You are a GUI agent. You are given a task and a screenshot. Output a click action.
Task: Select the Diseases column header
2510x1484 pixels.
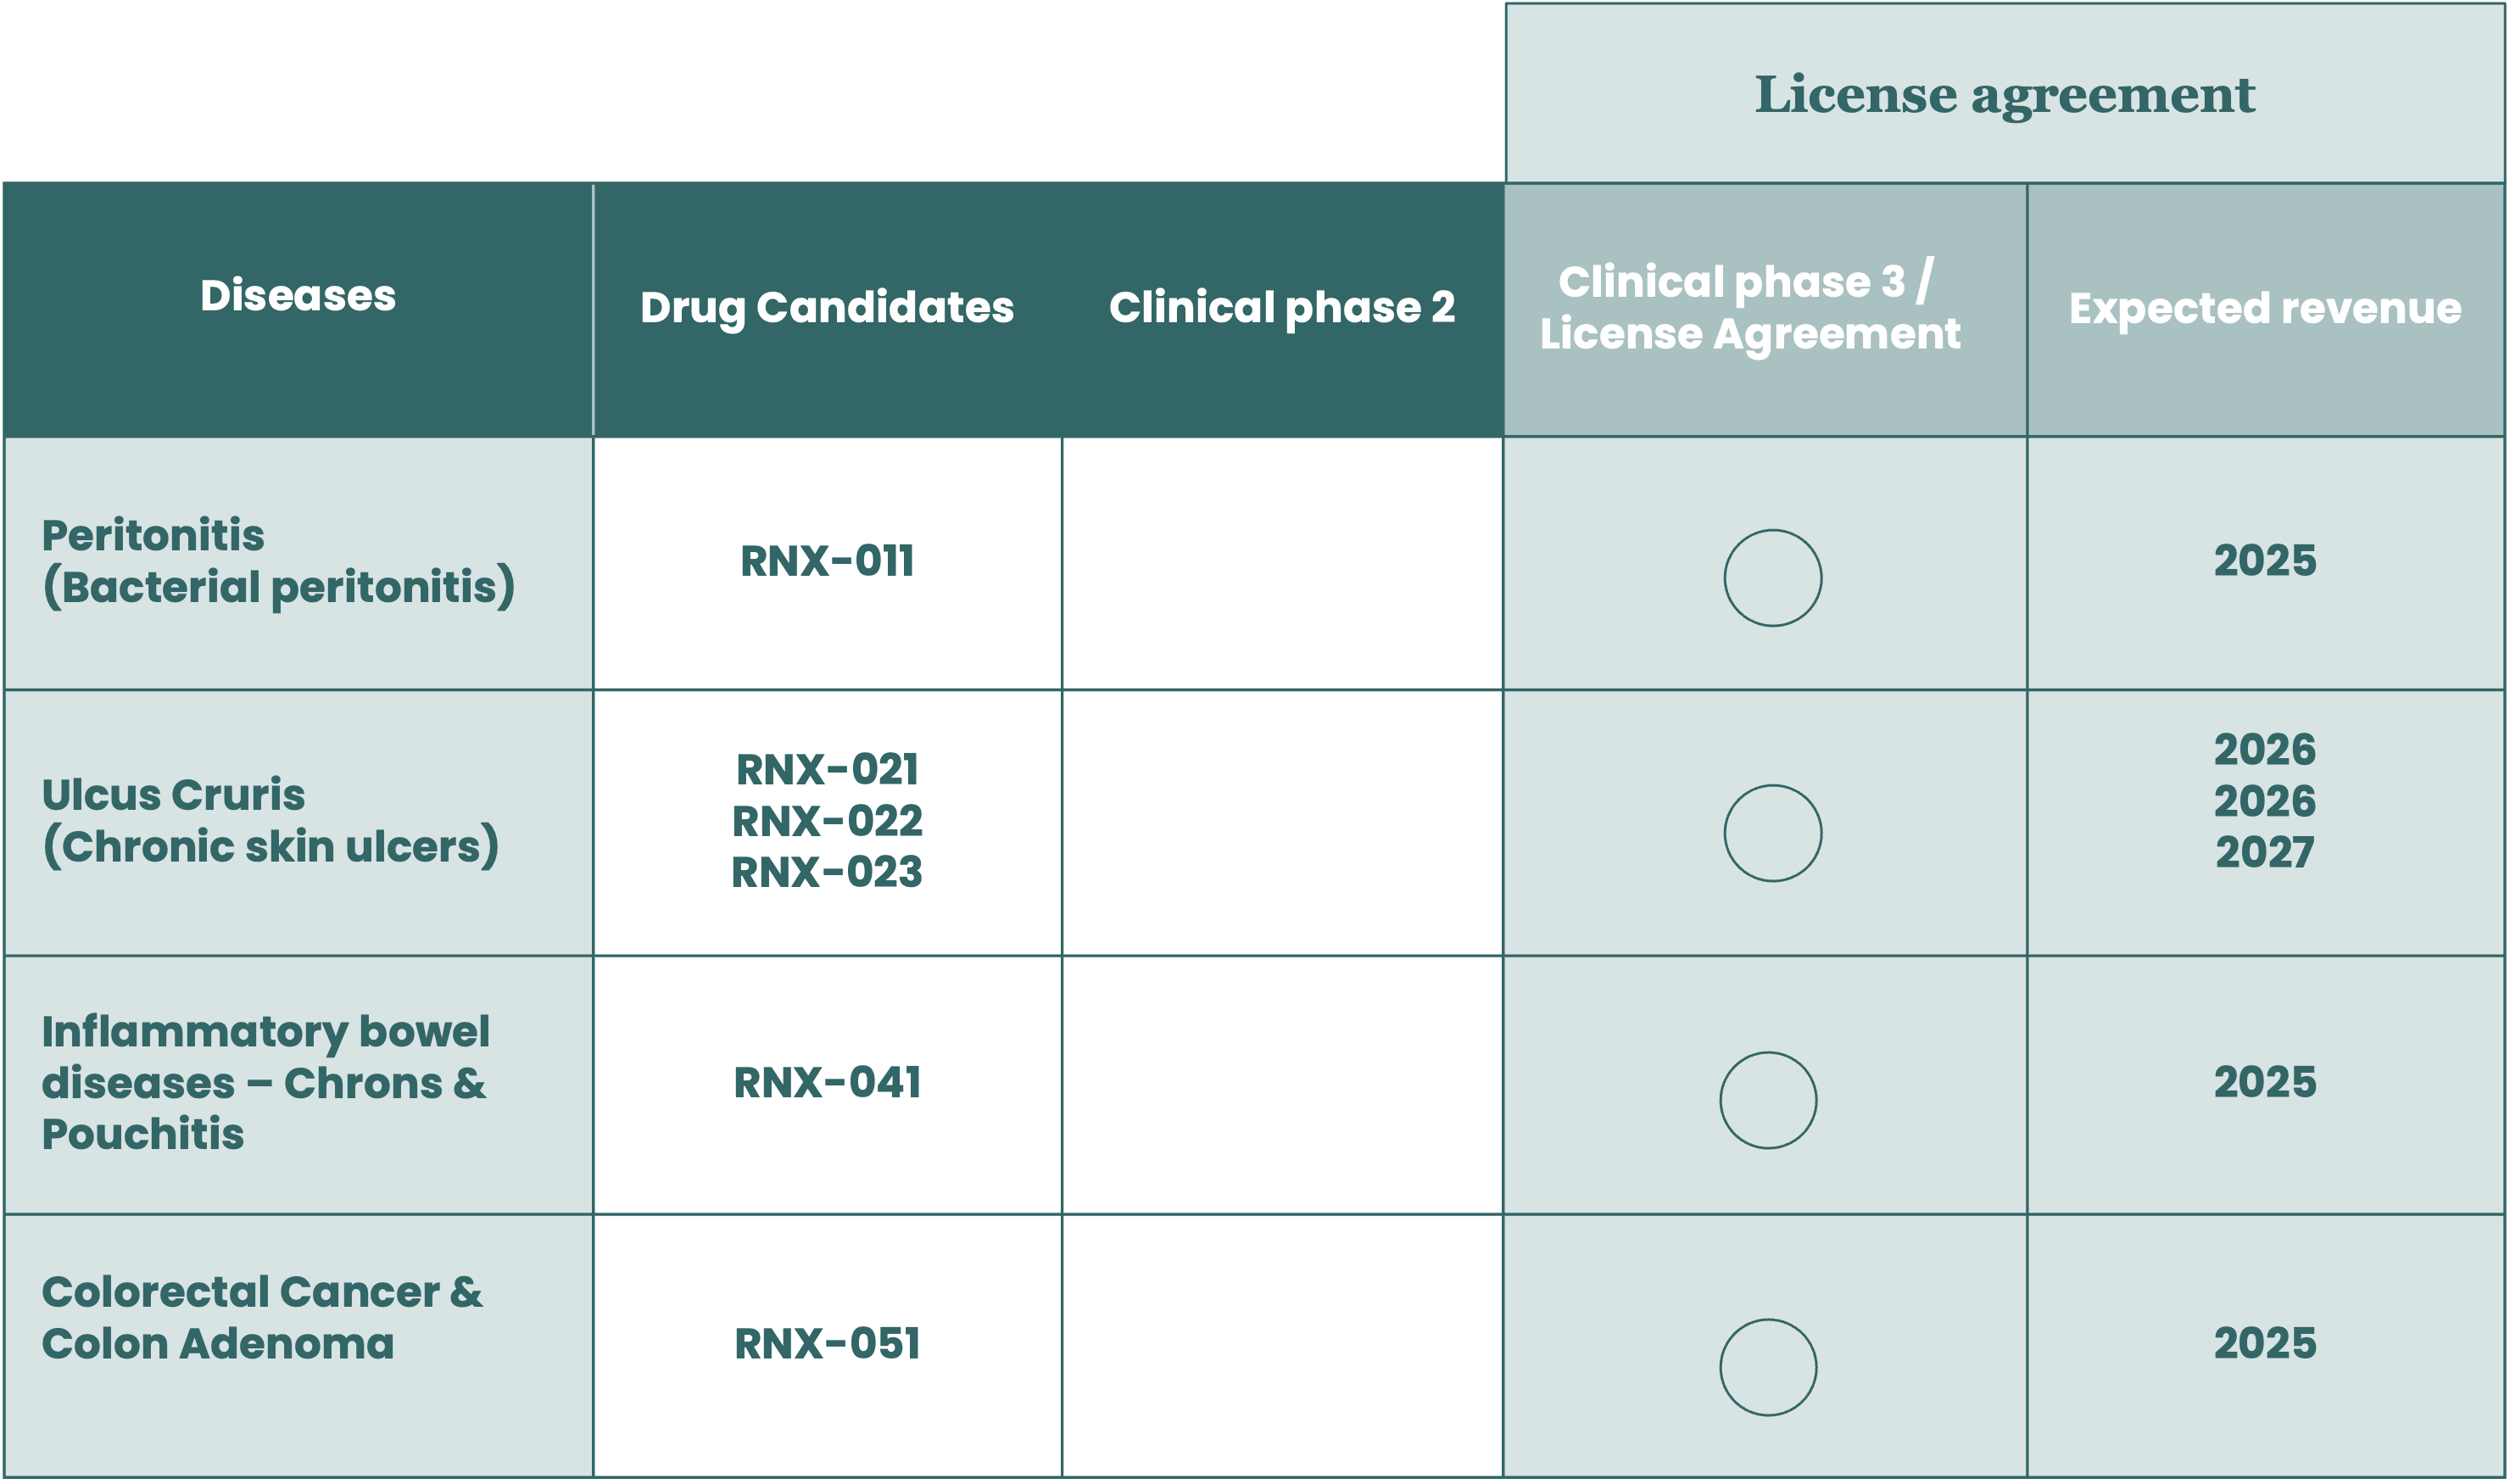(x=298, y=310)
